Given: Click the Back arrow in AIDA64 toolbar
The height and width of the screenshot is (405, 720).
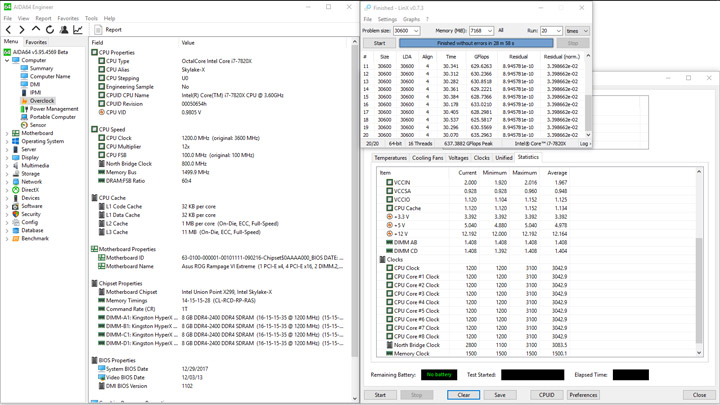Looking at the screenshot, I should tap(8, 30).
